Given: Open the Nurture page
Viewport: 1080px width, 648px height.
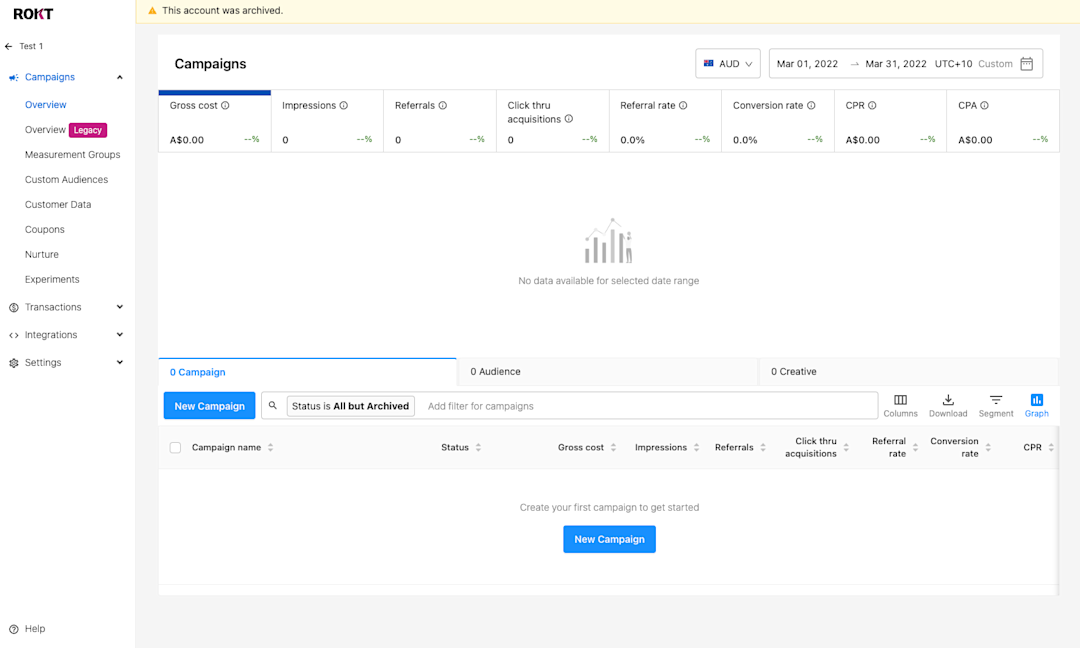Looking at the screenshot, I should pyautogui.click(x=41, y=254).
